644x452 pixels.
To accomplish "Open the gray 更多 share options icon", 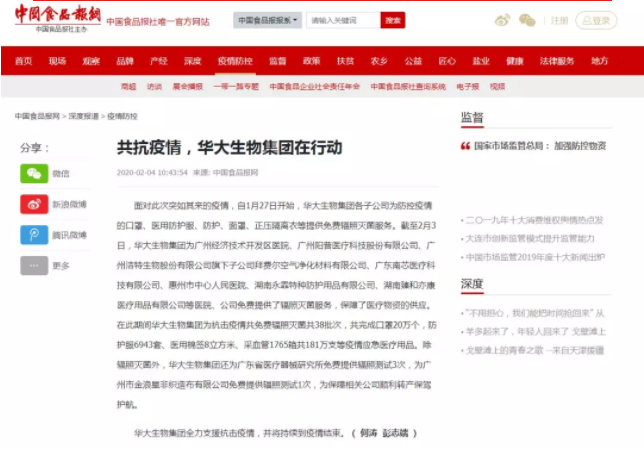I will coord(33,265).
